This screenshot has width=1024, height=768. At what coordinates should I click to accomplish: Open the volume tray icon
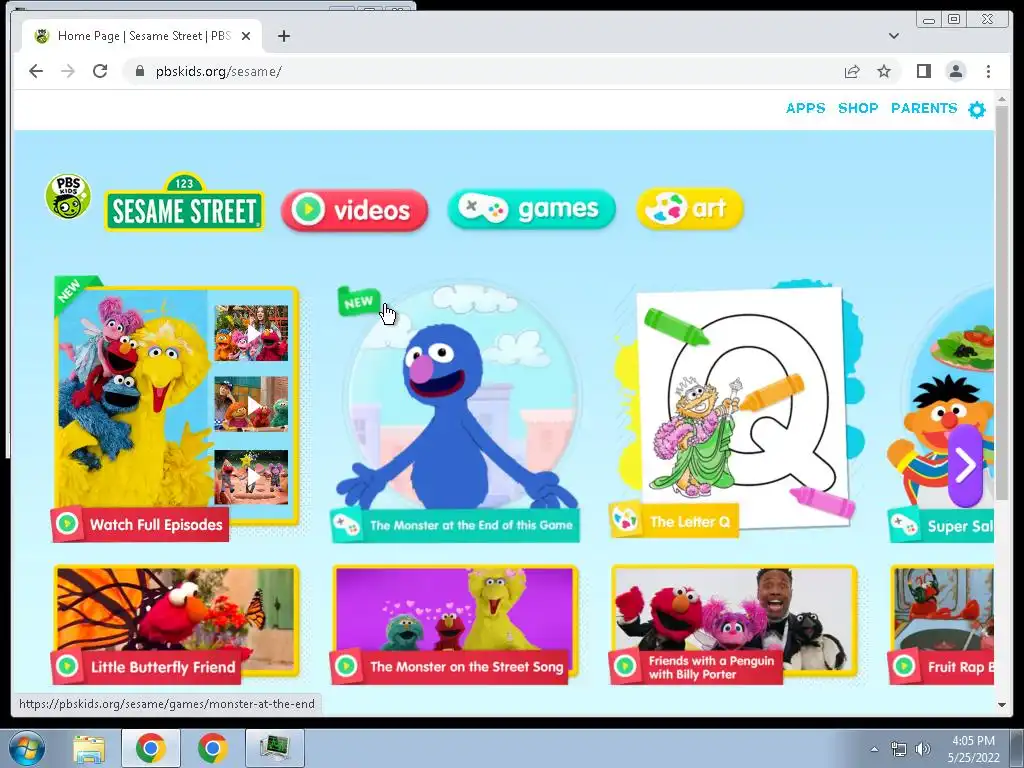[x=922, y=749]
